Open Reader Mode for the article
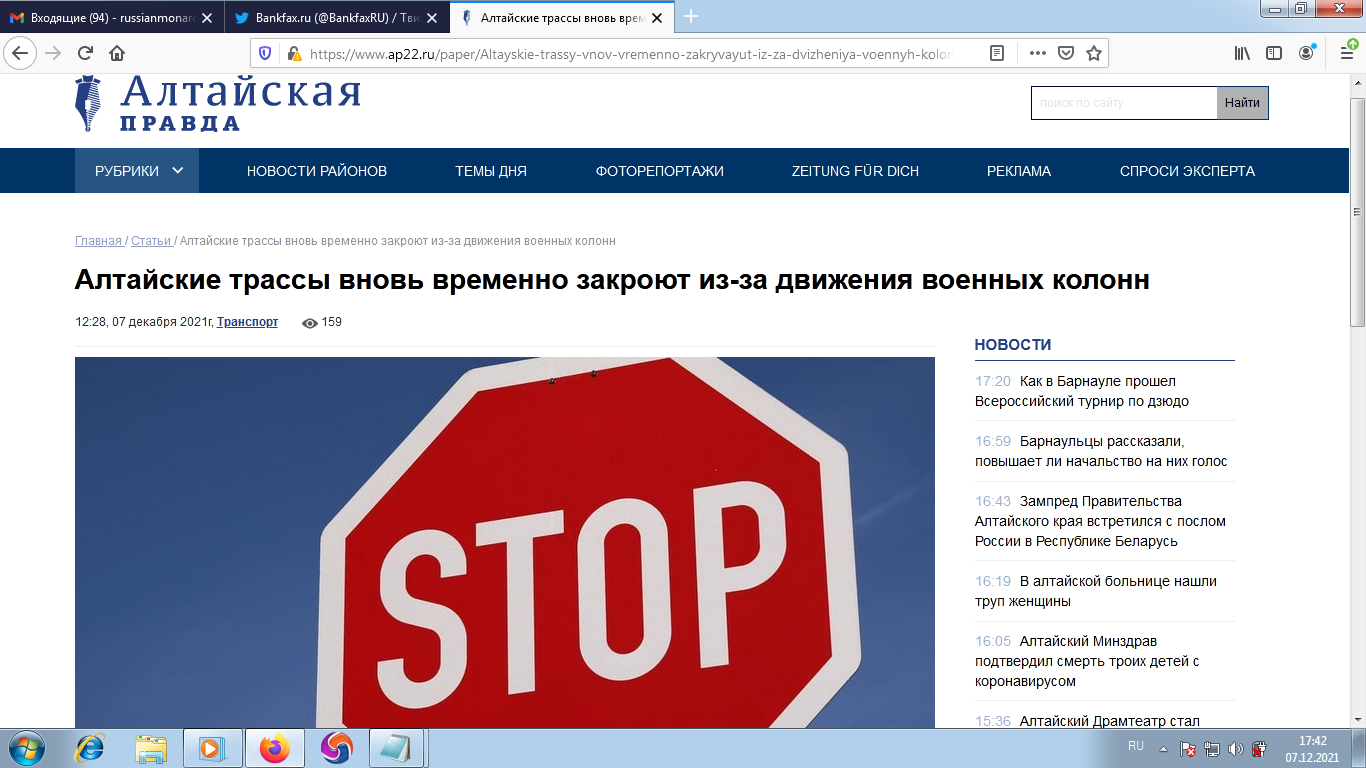The width and height of the screenshot is (1366, 768). click(x=997, y=54)
